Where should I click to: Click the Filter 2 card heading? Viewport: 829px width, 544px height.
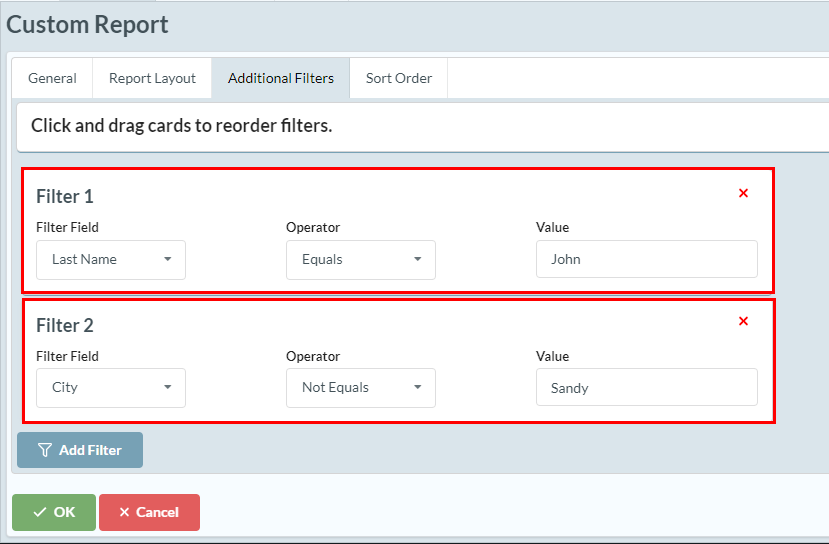click(x=65, y=325)
